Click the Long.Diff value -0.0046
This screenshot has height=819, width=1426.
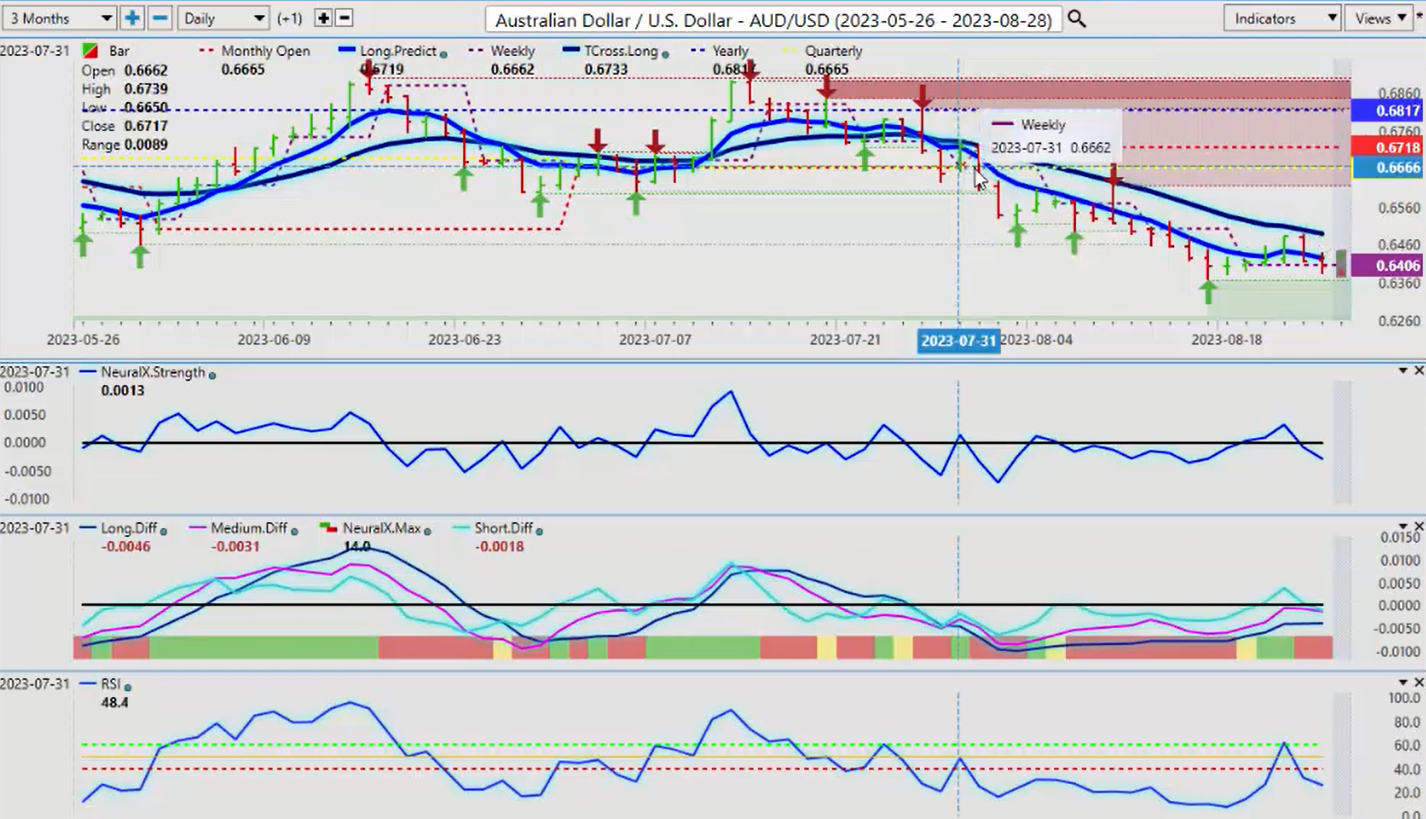(125, 547)
